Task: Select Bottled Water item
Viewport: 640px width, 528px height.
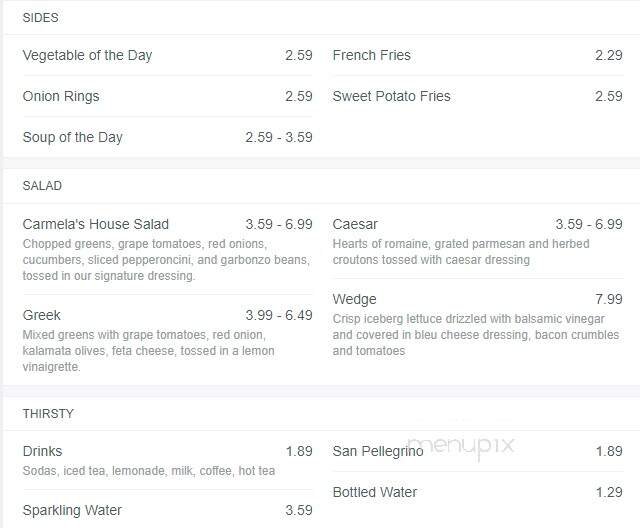Action: point(375,492)
